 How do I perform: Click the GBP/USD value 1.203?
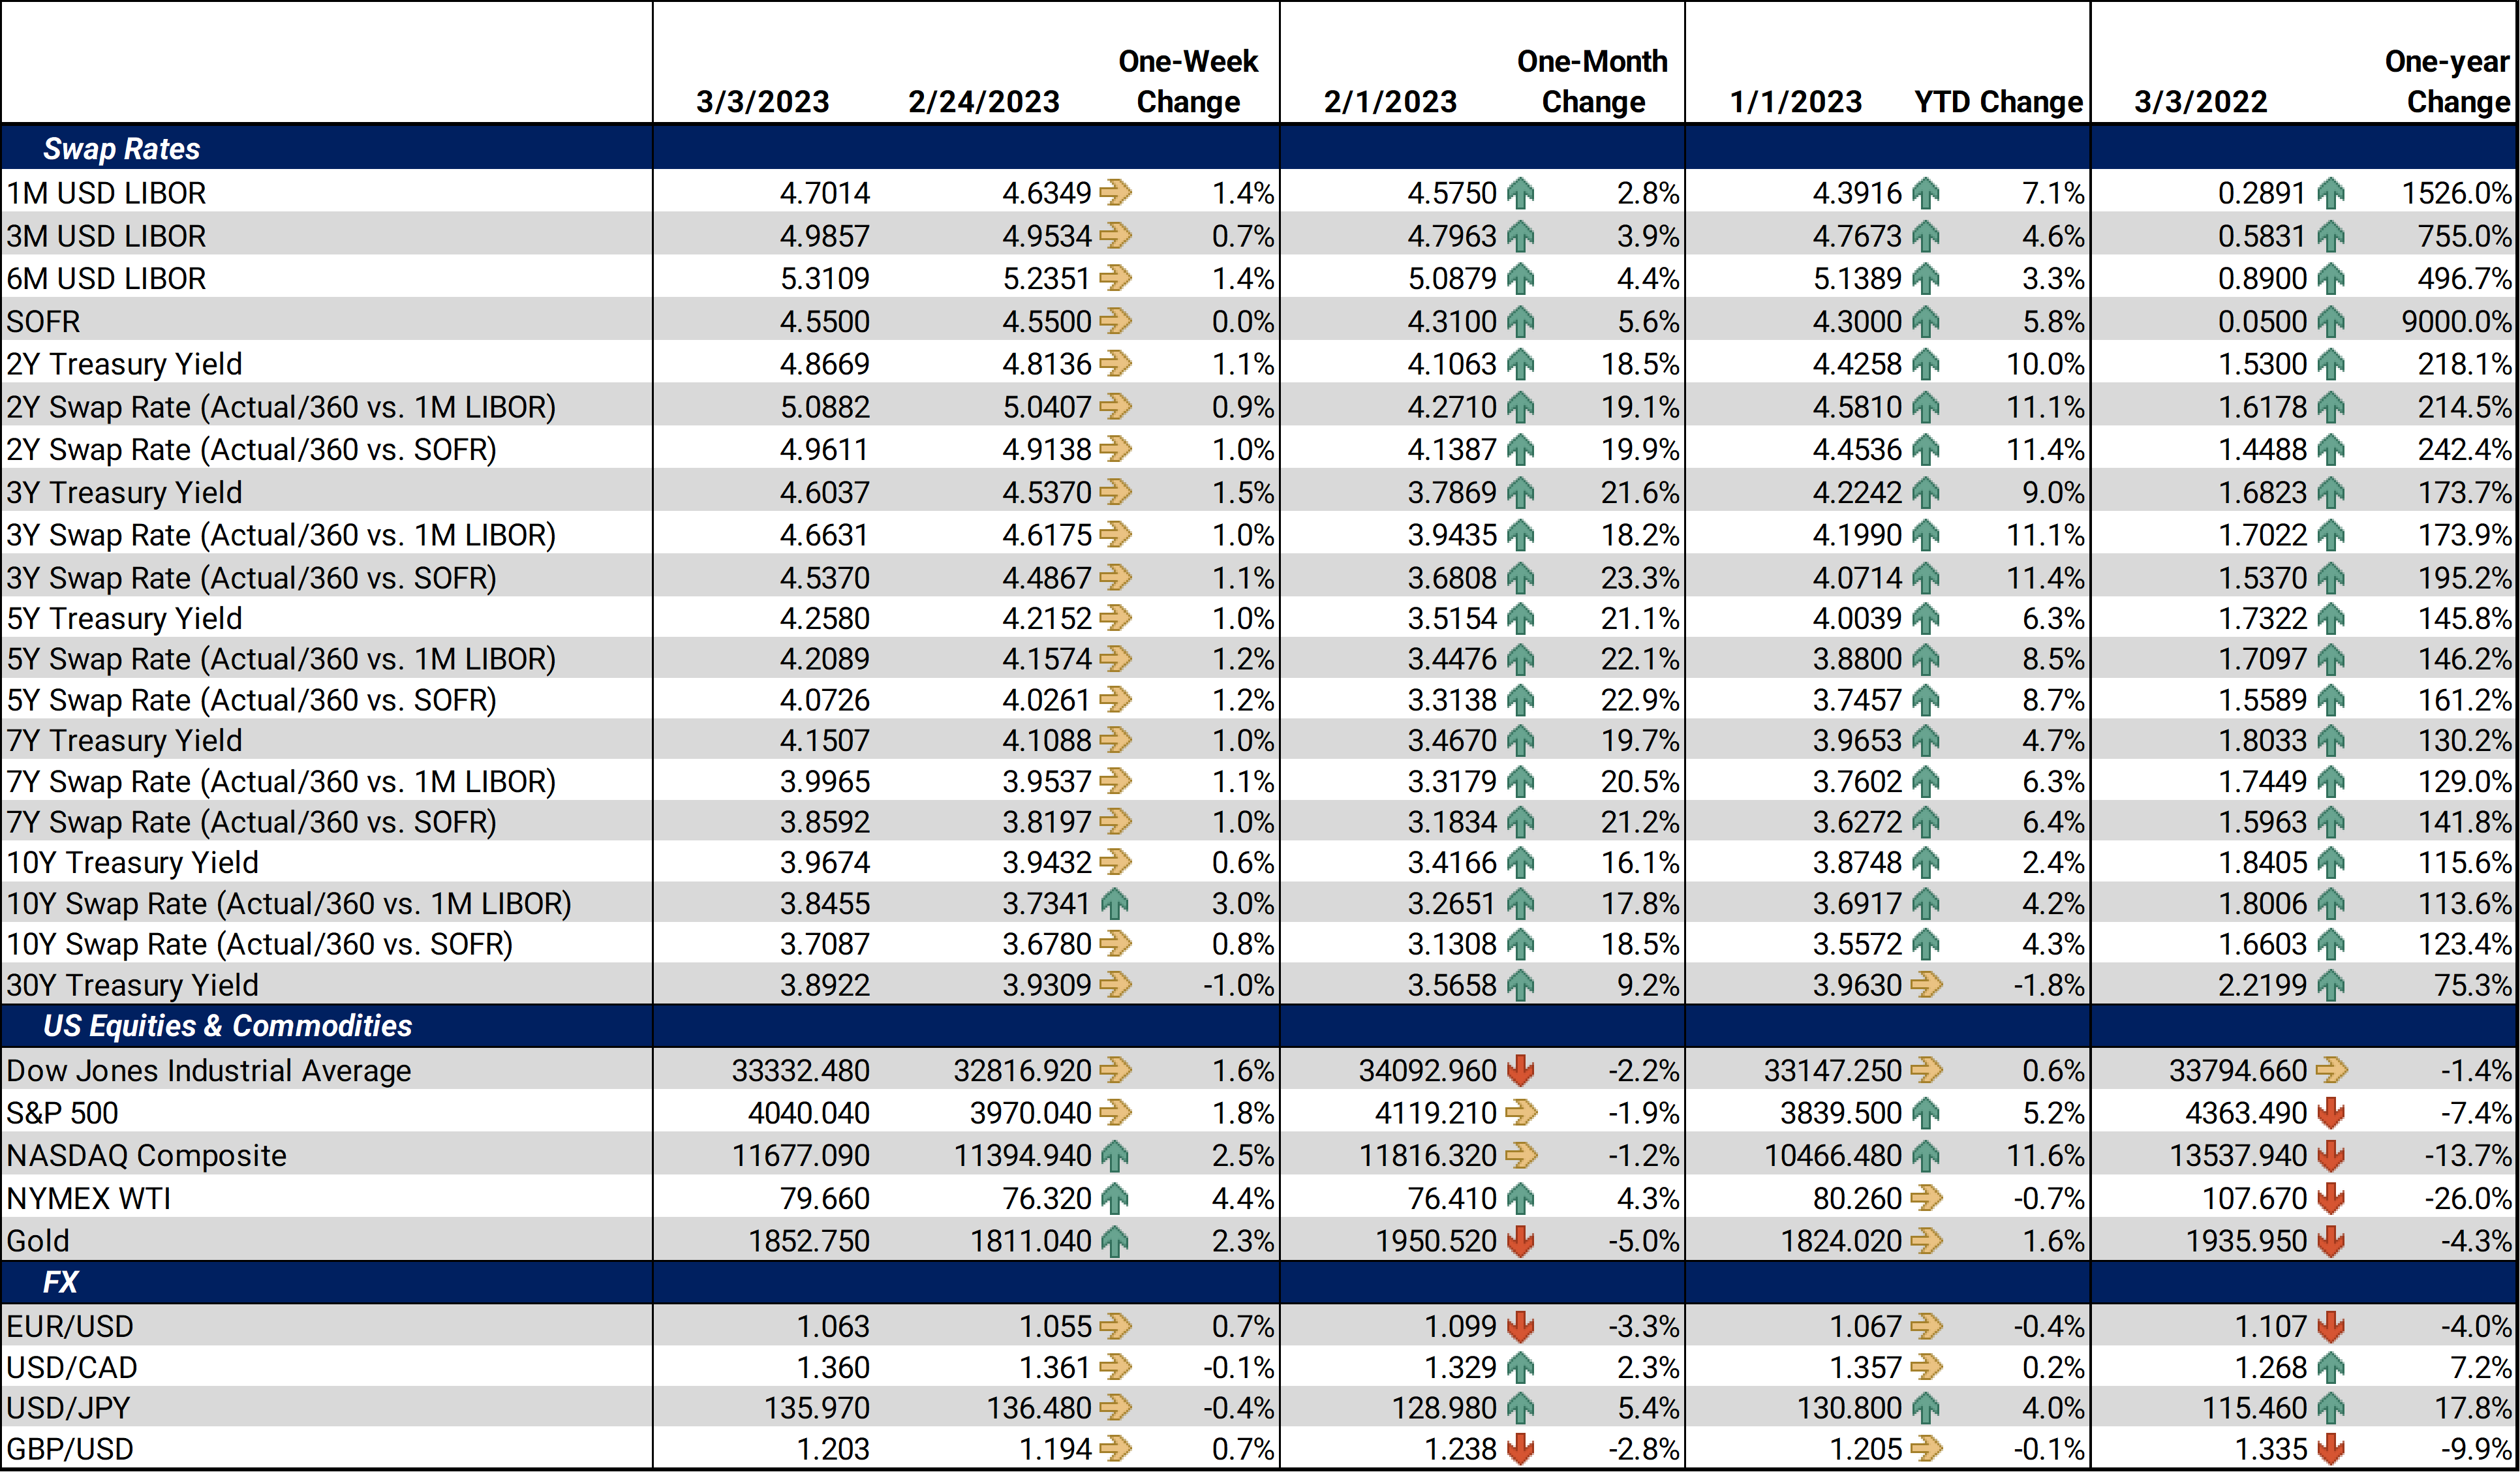(x=833, y=1448)
